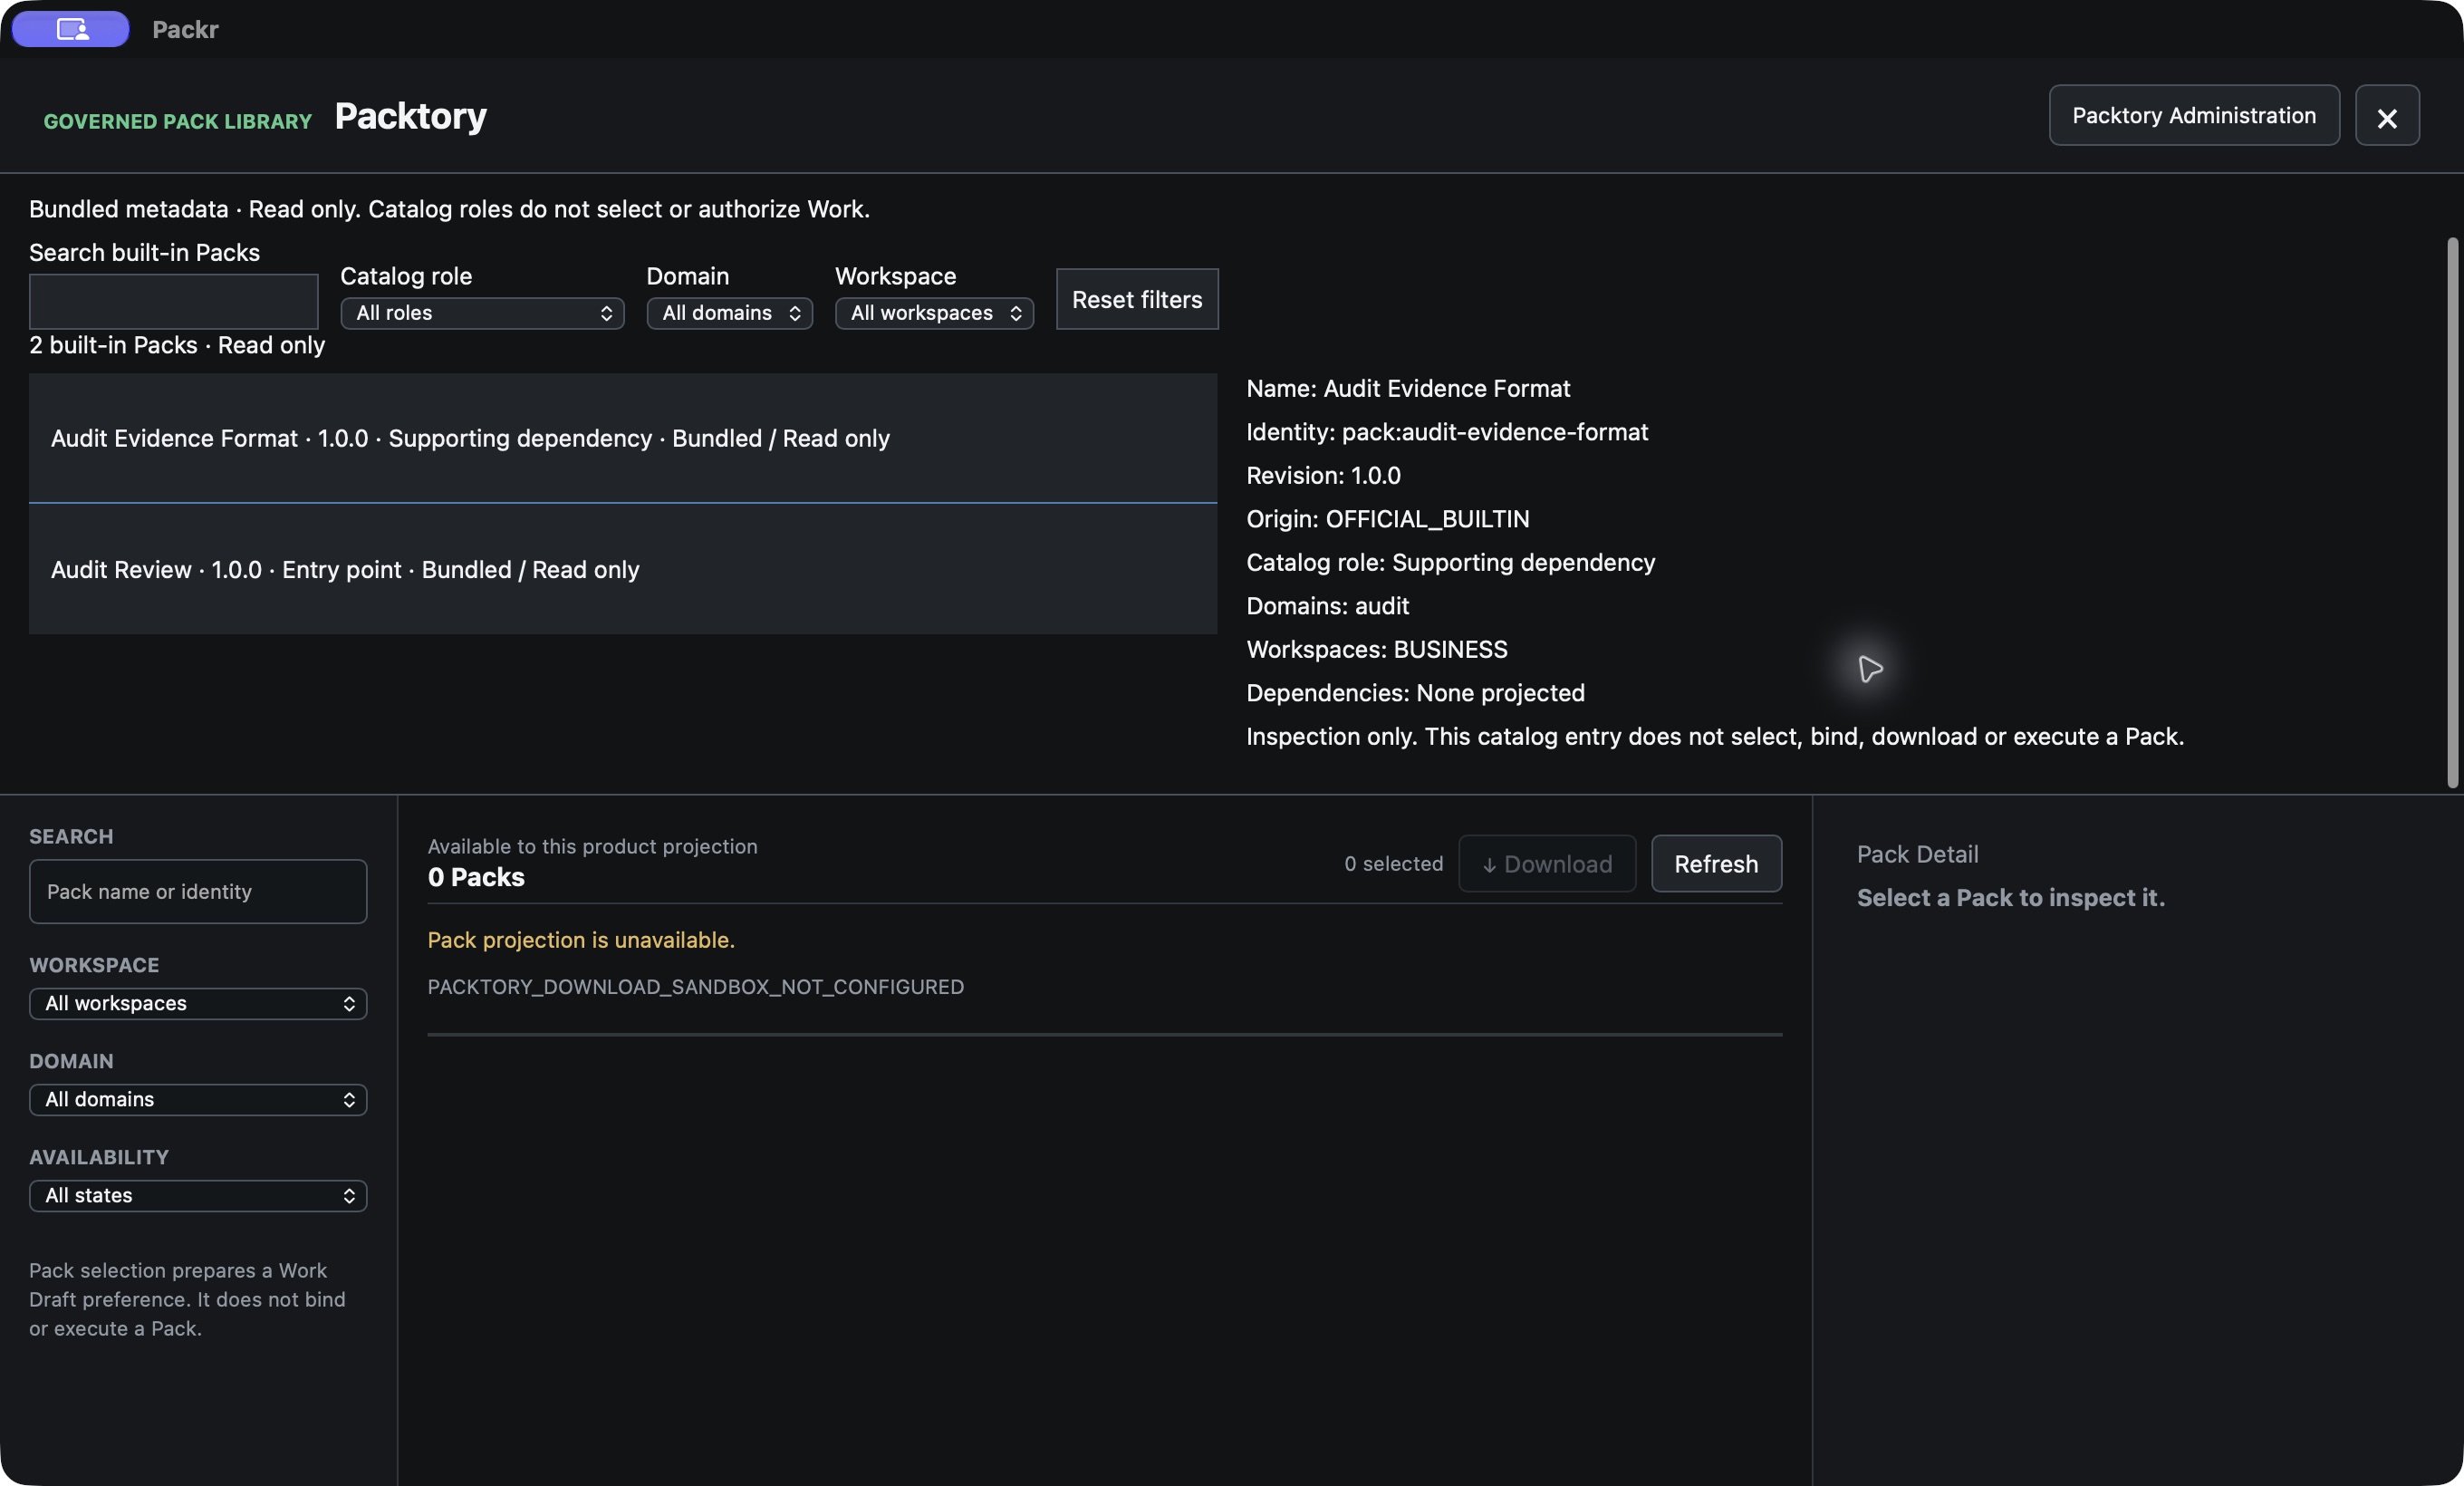Click the Pack Detail heading
This screenshot has height=1486, width=2464.
pyautogui.click(x=1918, y=854)
